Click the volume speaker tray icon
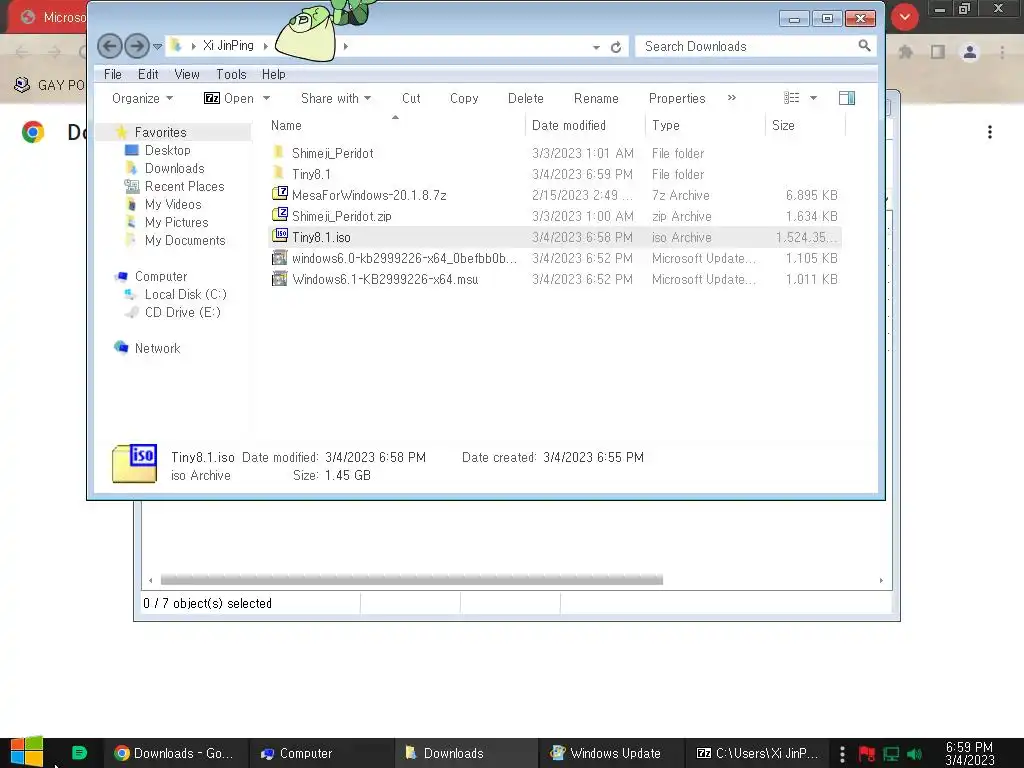The height and width of the screenshot is (768, 1024). 914,754
